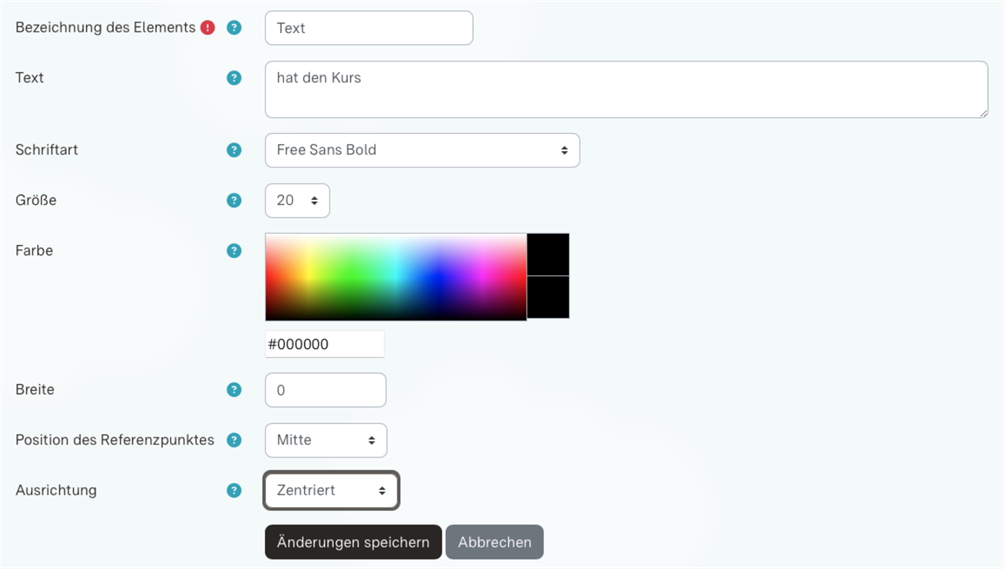The height and width of the screenshot is (569, 1004).
Task: Click help icon for Position des Referenzpunktes
Action: coord(234,440)
